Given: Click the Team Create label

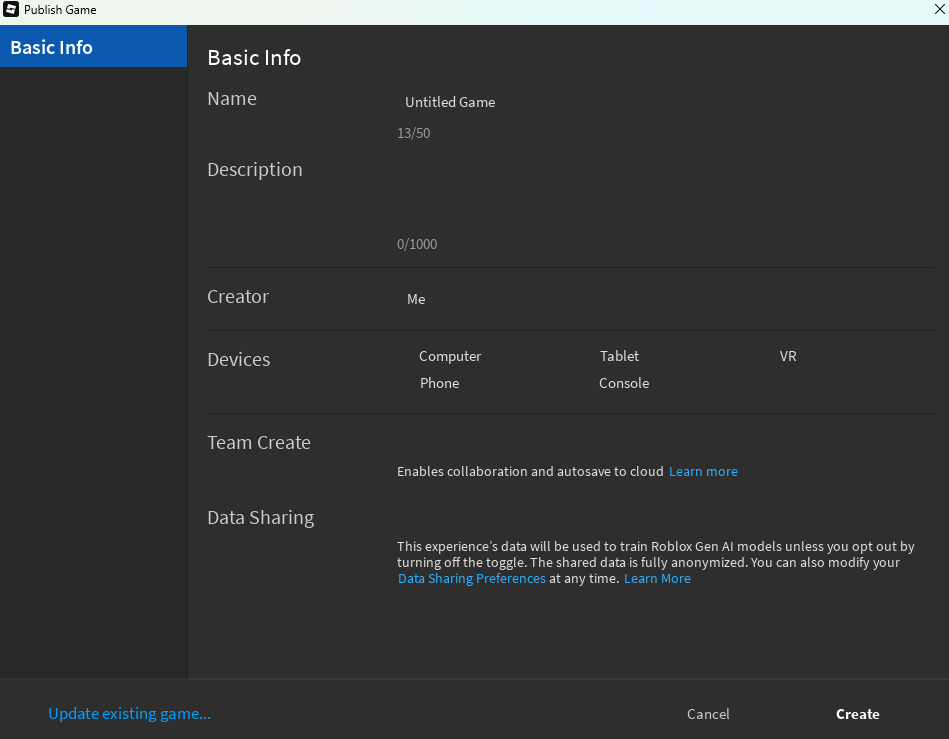Looking at the screenshot, I should [x=259, y=442].
